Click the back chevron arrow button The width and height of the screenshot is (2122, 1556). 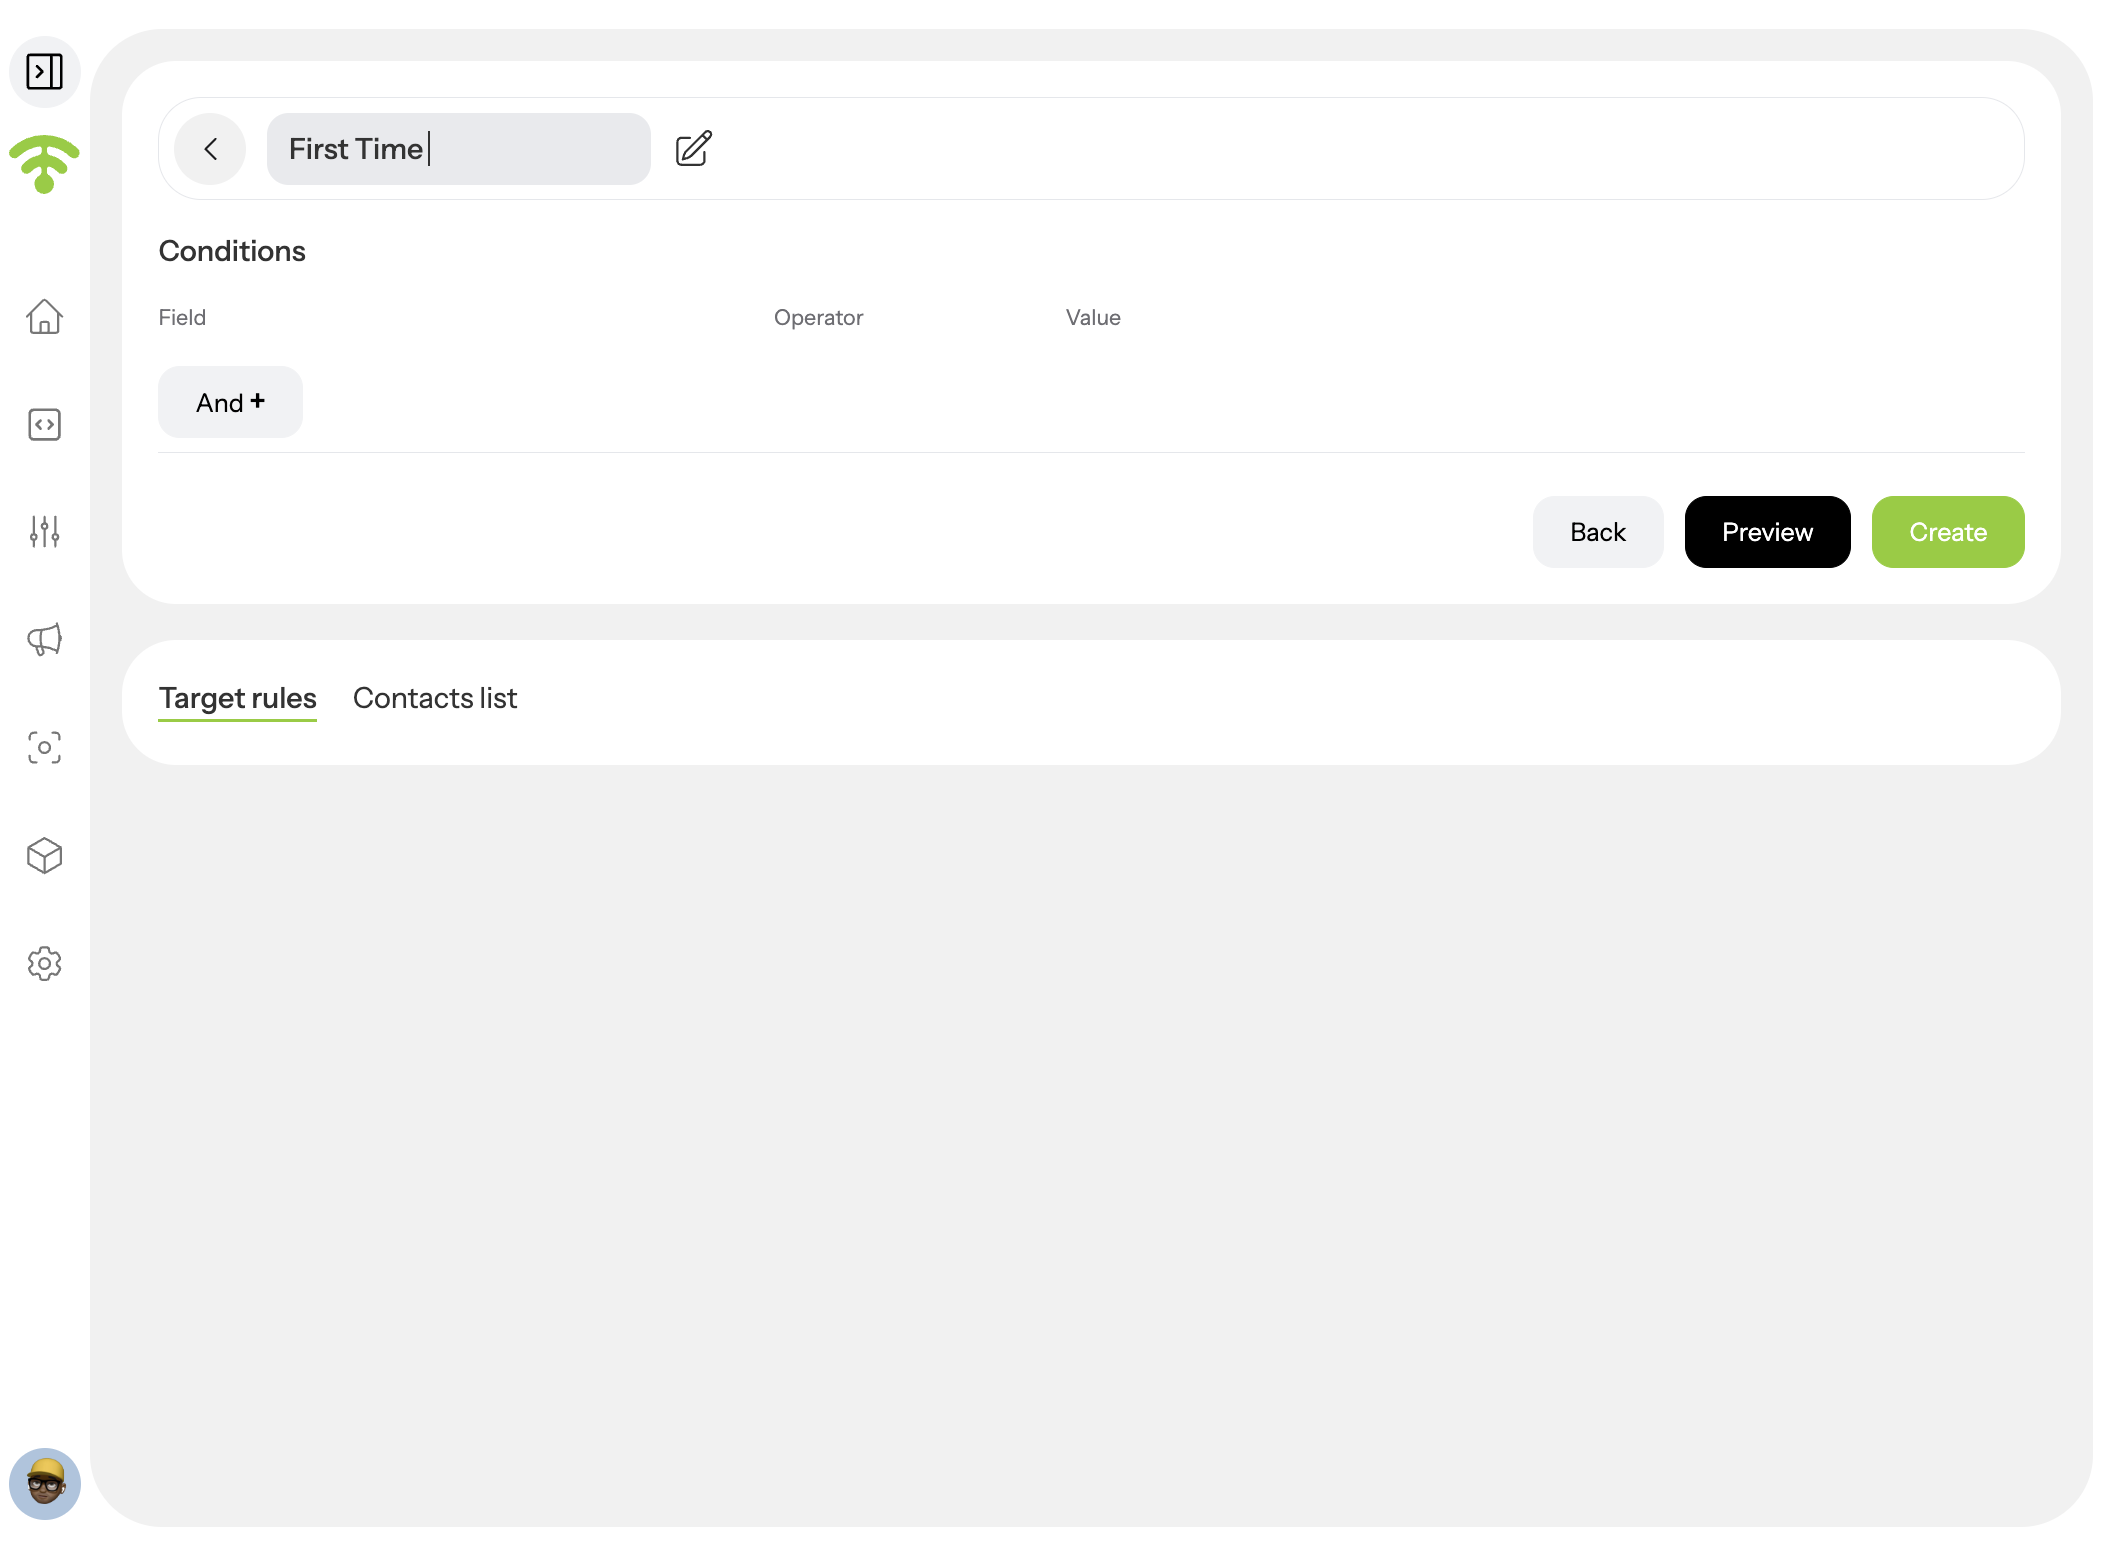[x=210, y=149]
